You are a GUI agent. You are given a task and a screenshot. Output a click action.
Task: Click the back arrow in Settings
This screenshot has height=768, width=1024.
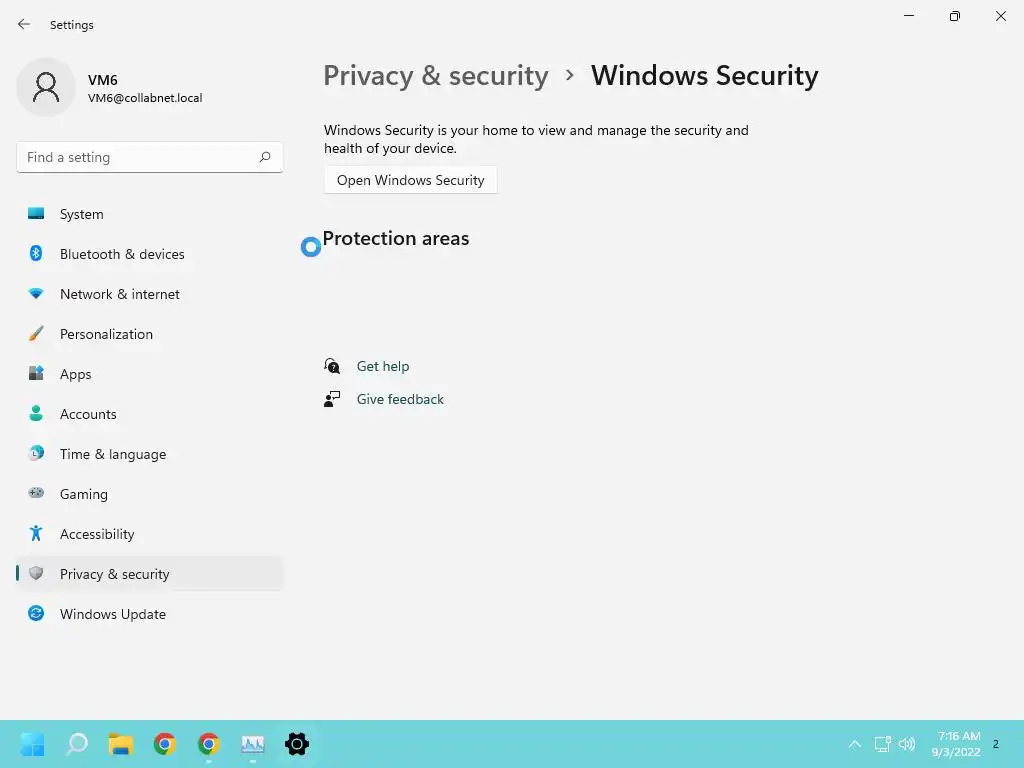[24, 24]
